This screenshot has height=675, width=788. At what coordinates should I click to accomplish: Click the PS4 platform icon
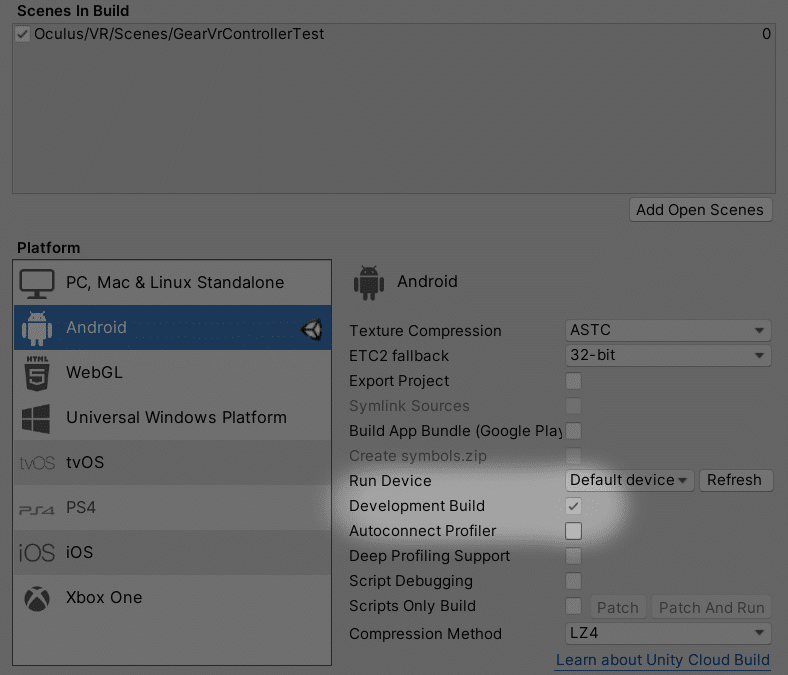tap(37, 508)
